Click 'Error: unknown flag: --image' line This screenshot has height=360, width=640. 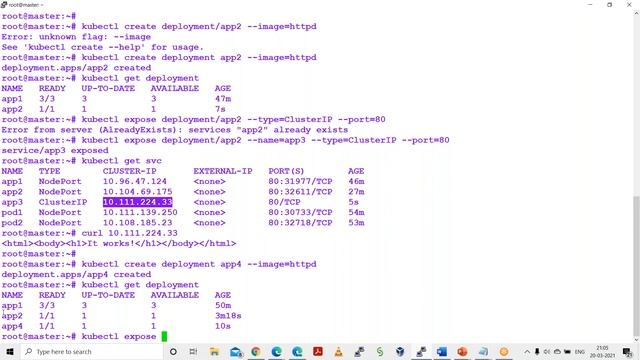click(x=76, y=37)
